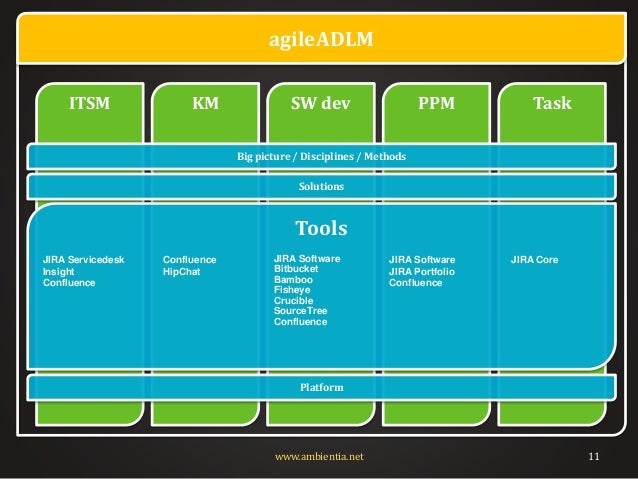
Task: Click the Solutions bar
Action: pos(321,186)
